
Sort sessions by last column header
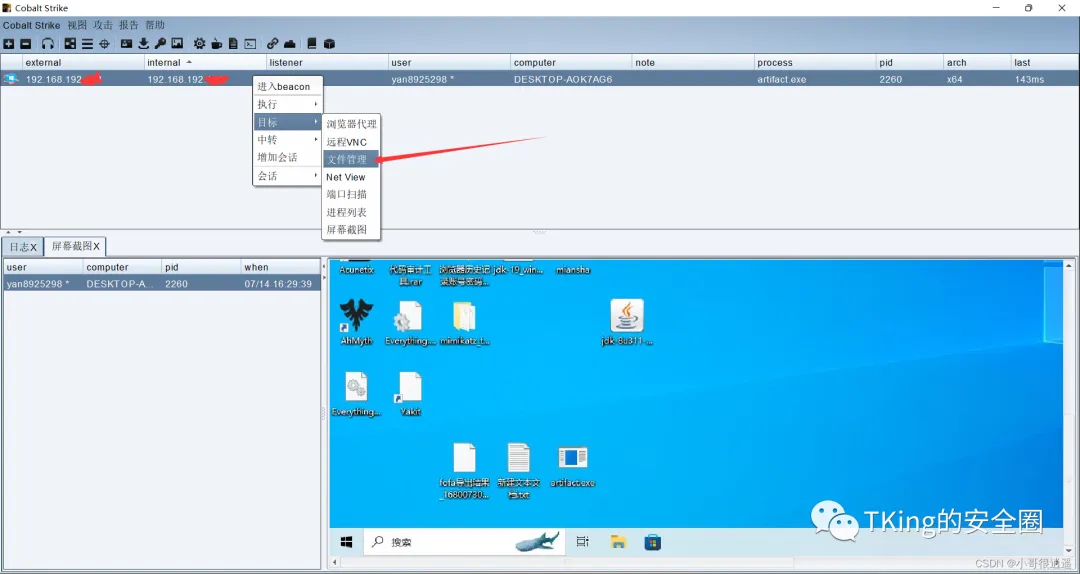click(1045, 63)
